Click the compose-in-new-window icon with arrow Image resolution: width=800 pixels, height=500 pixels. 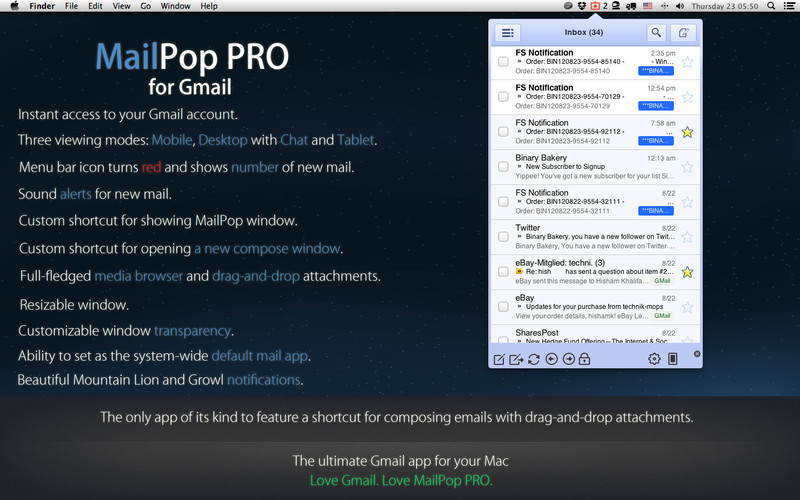point(516,360)
